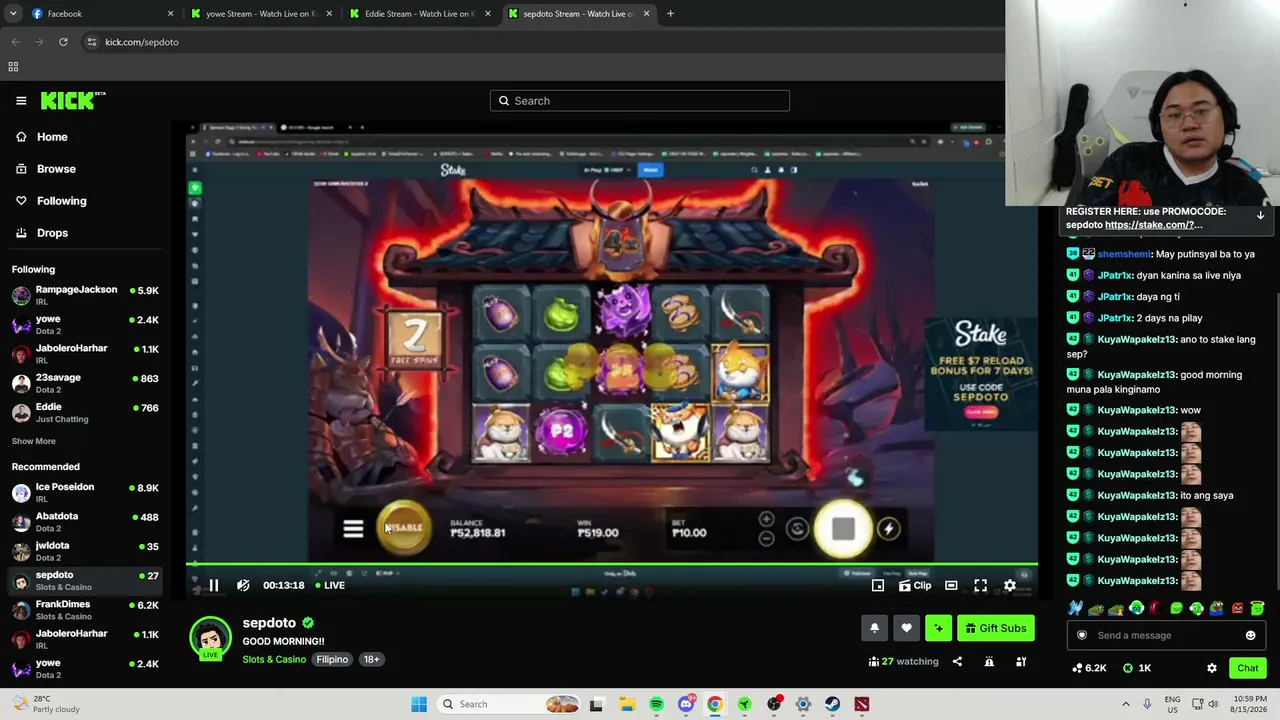
Task: Open the Kick sidebar hamburger menu
Action: [x=21, y=100]
